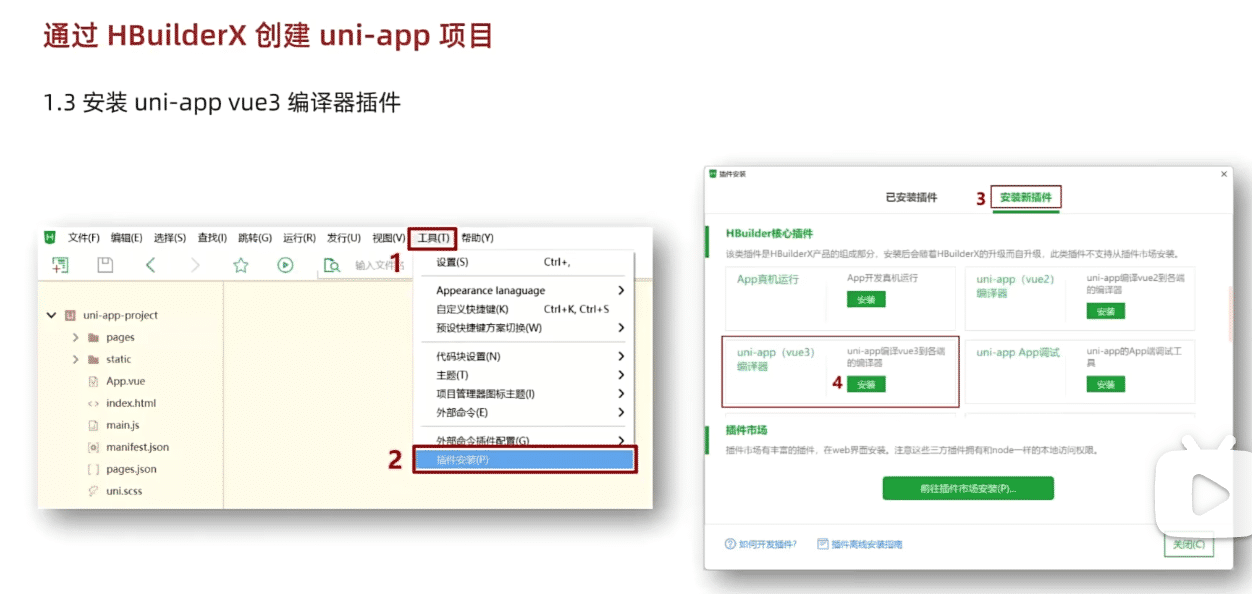
Task: Open the 运行(R) menu
Action: pos(299,238)
